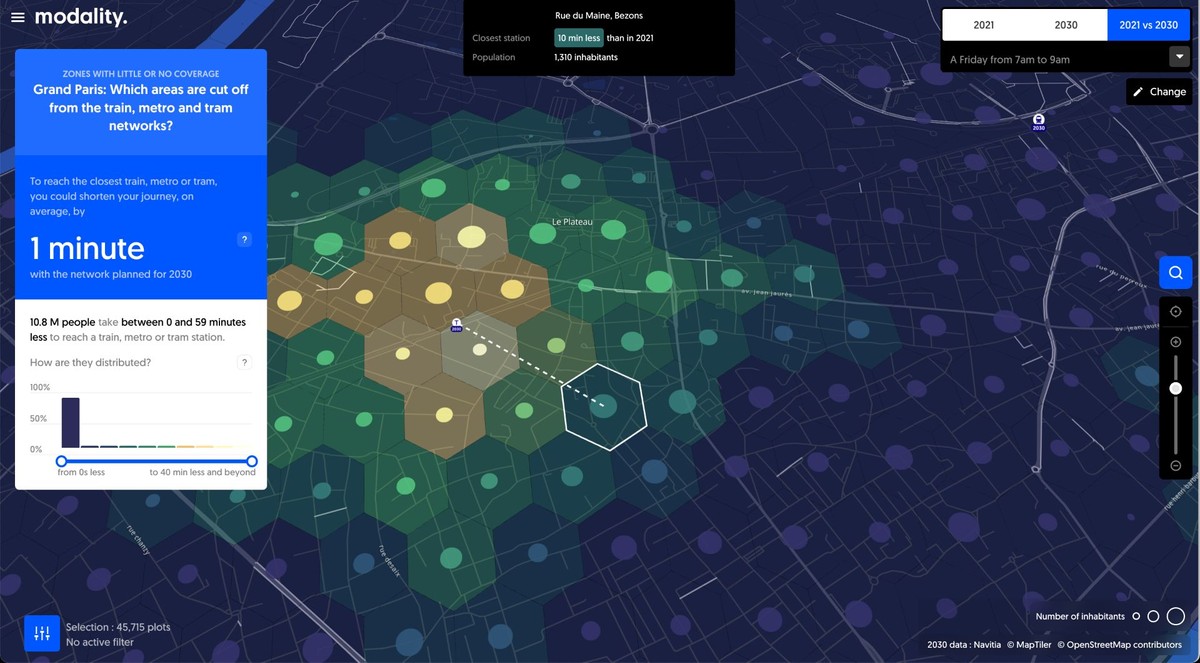Click the medium inhabitants legend circle

[1153, 617]
